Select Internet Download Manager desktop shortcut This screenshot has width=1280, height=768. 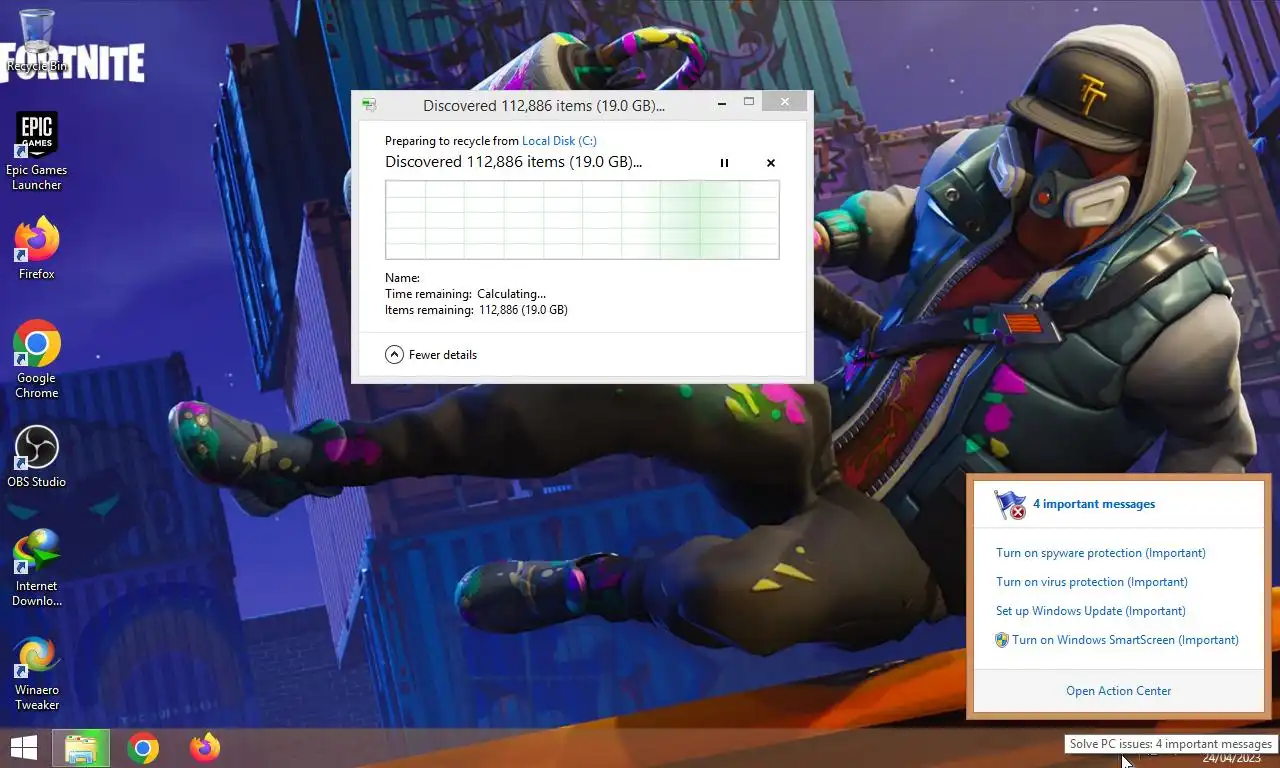click(x=36, y=568)
